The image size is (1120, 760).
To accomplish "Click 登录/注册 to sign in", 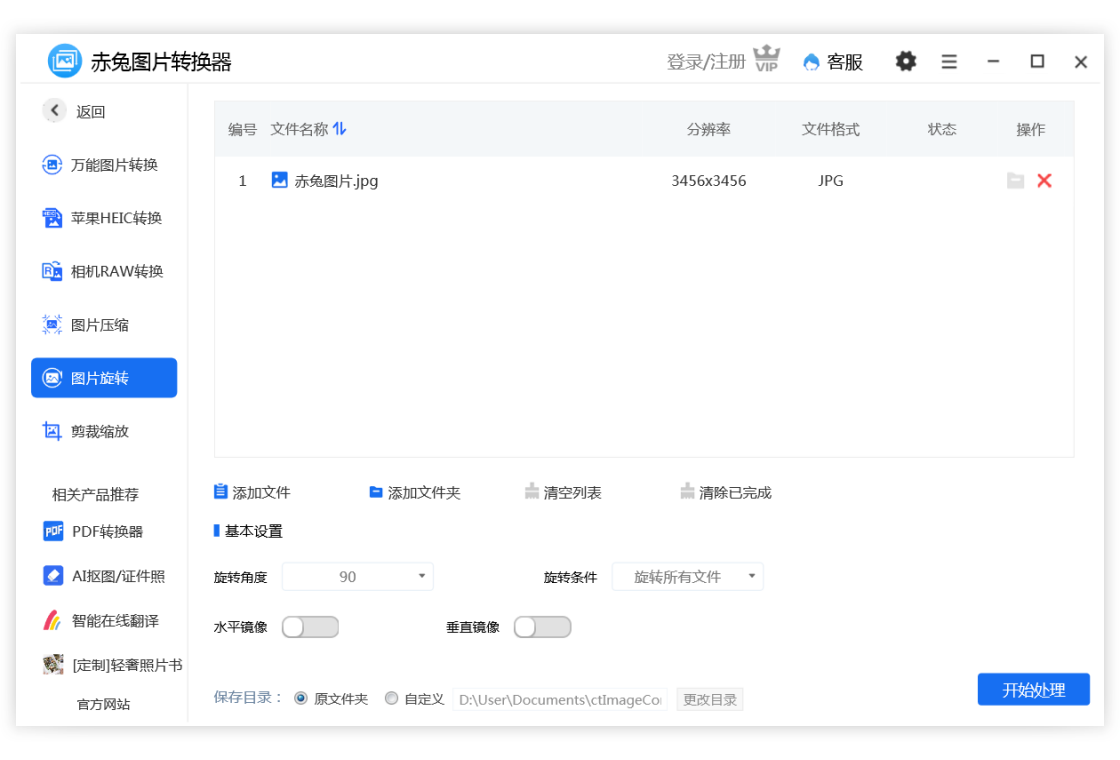I will [x=706, y=62].
